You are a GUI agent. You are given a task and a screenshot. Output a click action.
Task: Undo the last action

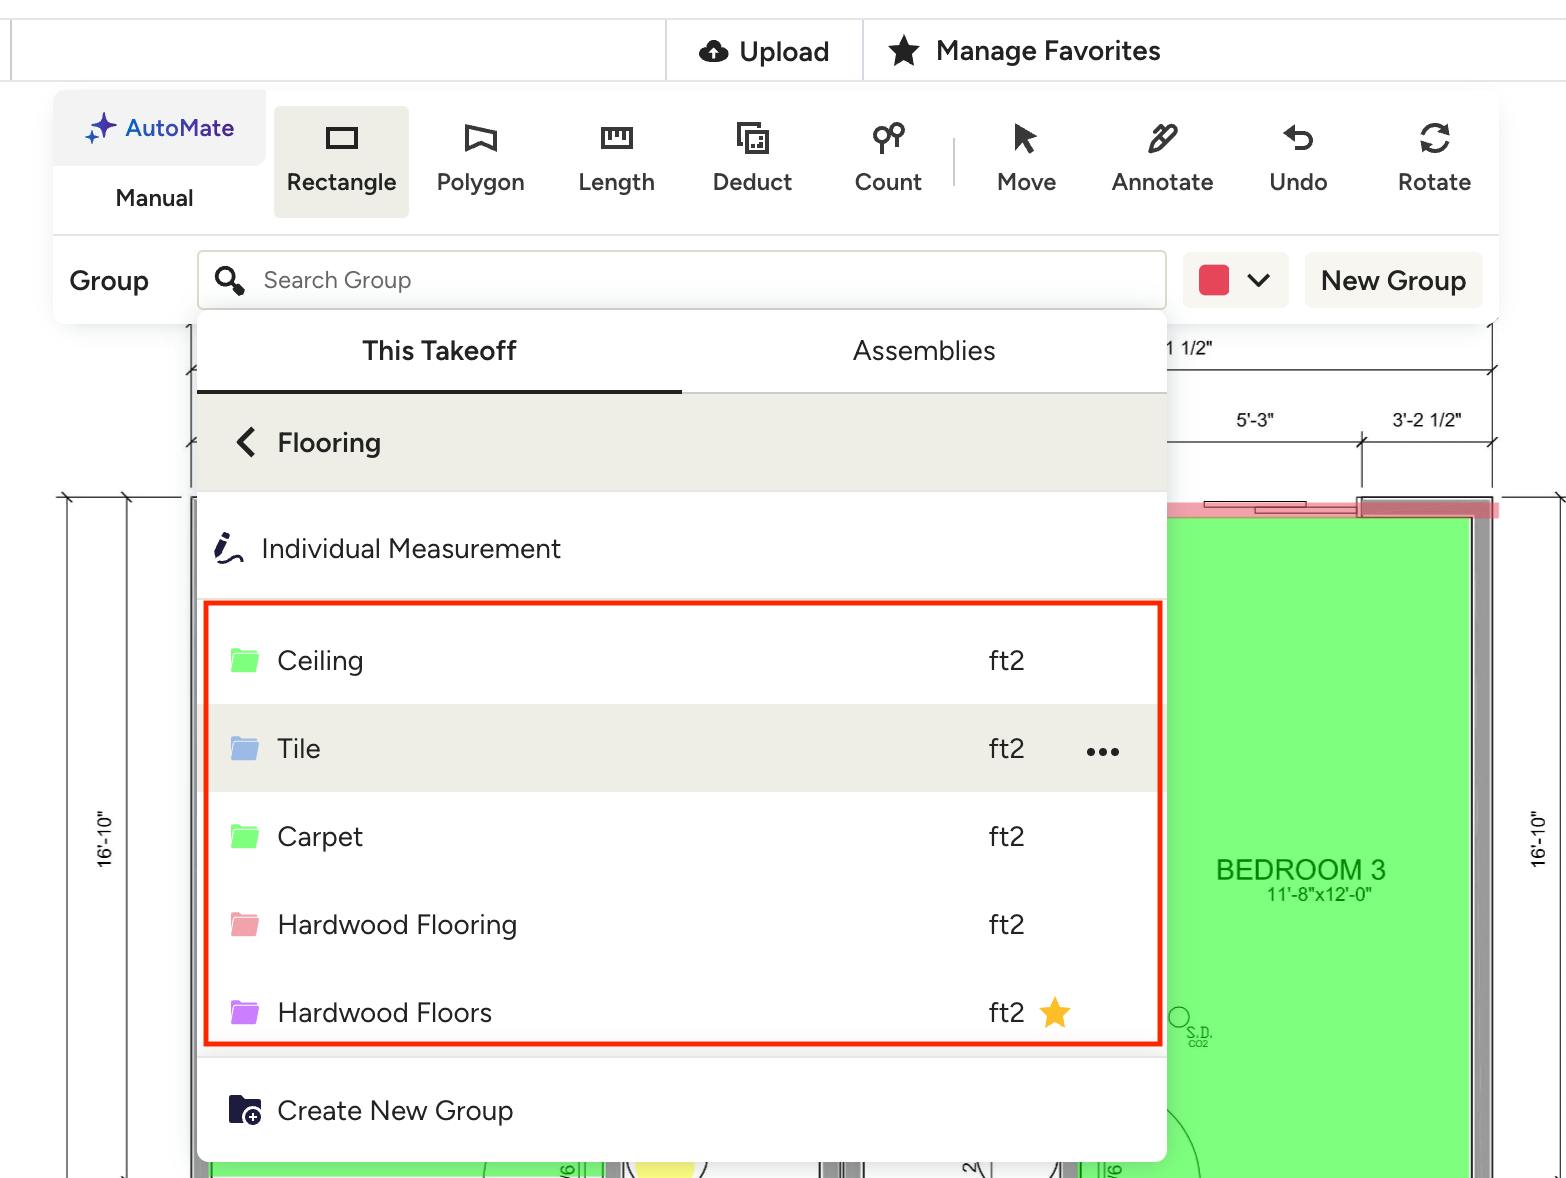click(x=1298, y=161)
